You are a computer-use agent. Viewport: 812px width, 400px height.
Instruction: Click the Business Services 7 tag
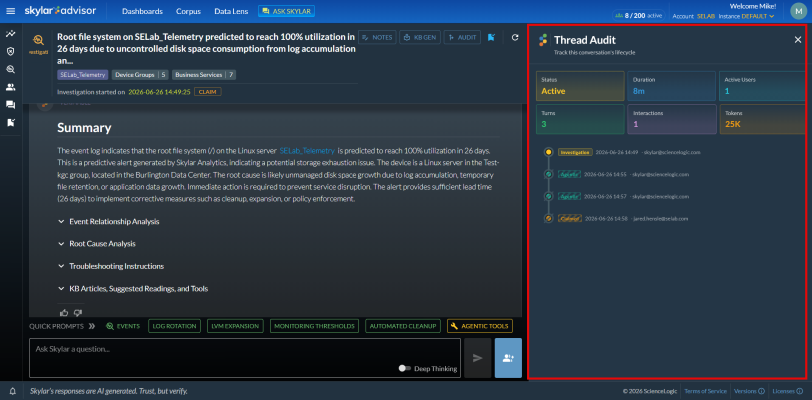[x=204, y=75]
